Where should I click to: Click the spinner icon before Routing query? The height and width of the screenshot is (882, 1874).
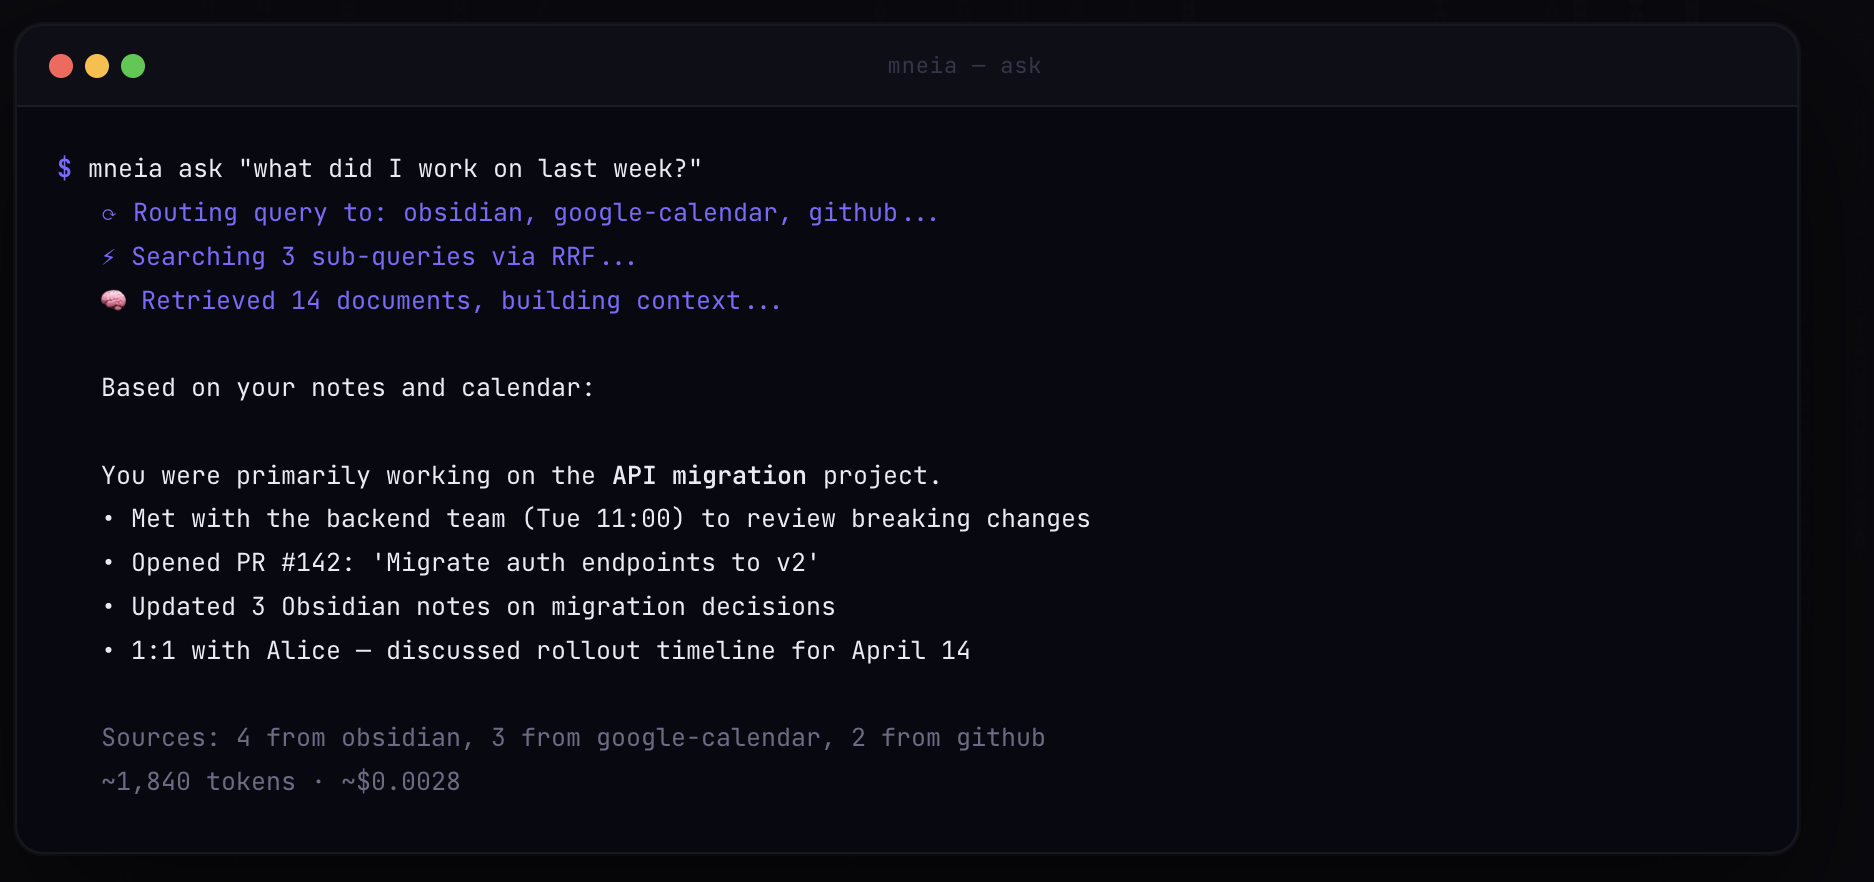[109, 214]
